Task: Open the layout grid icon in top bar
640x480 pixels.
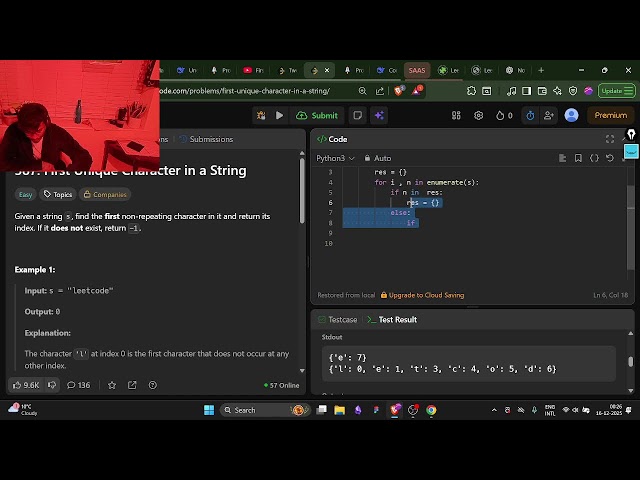Action: [456, 115]
